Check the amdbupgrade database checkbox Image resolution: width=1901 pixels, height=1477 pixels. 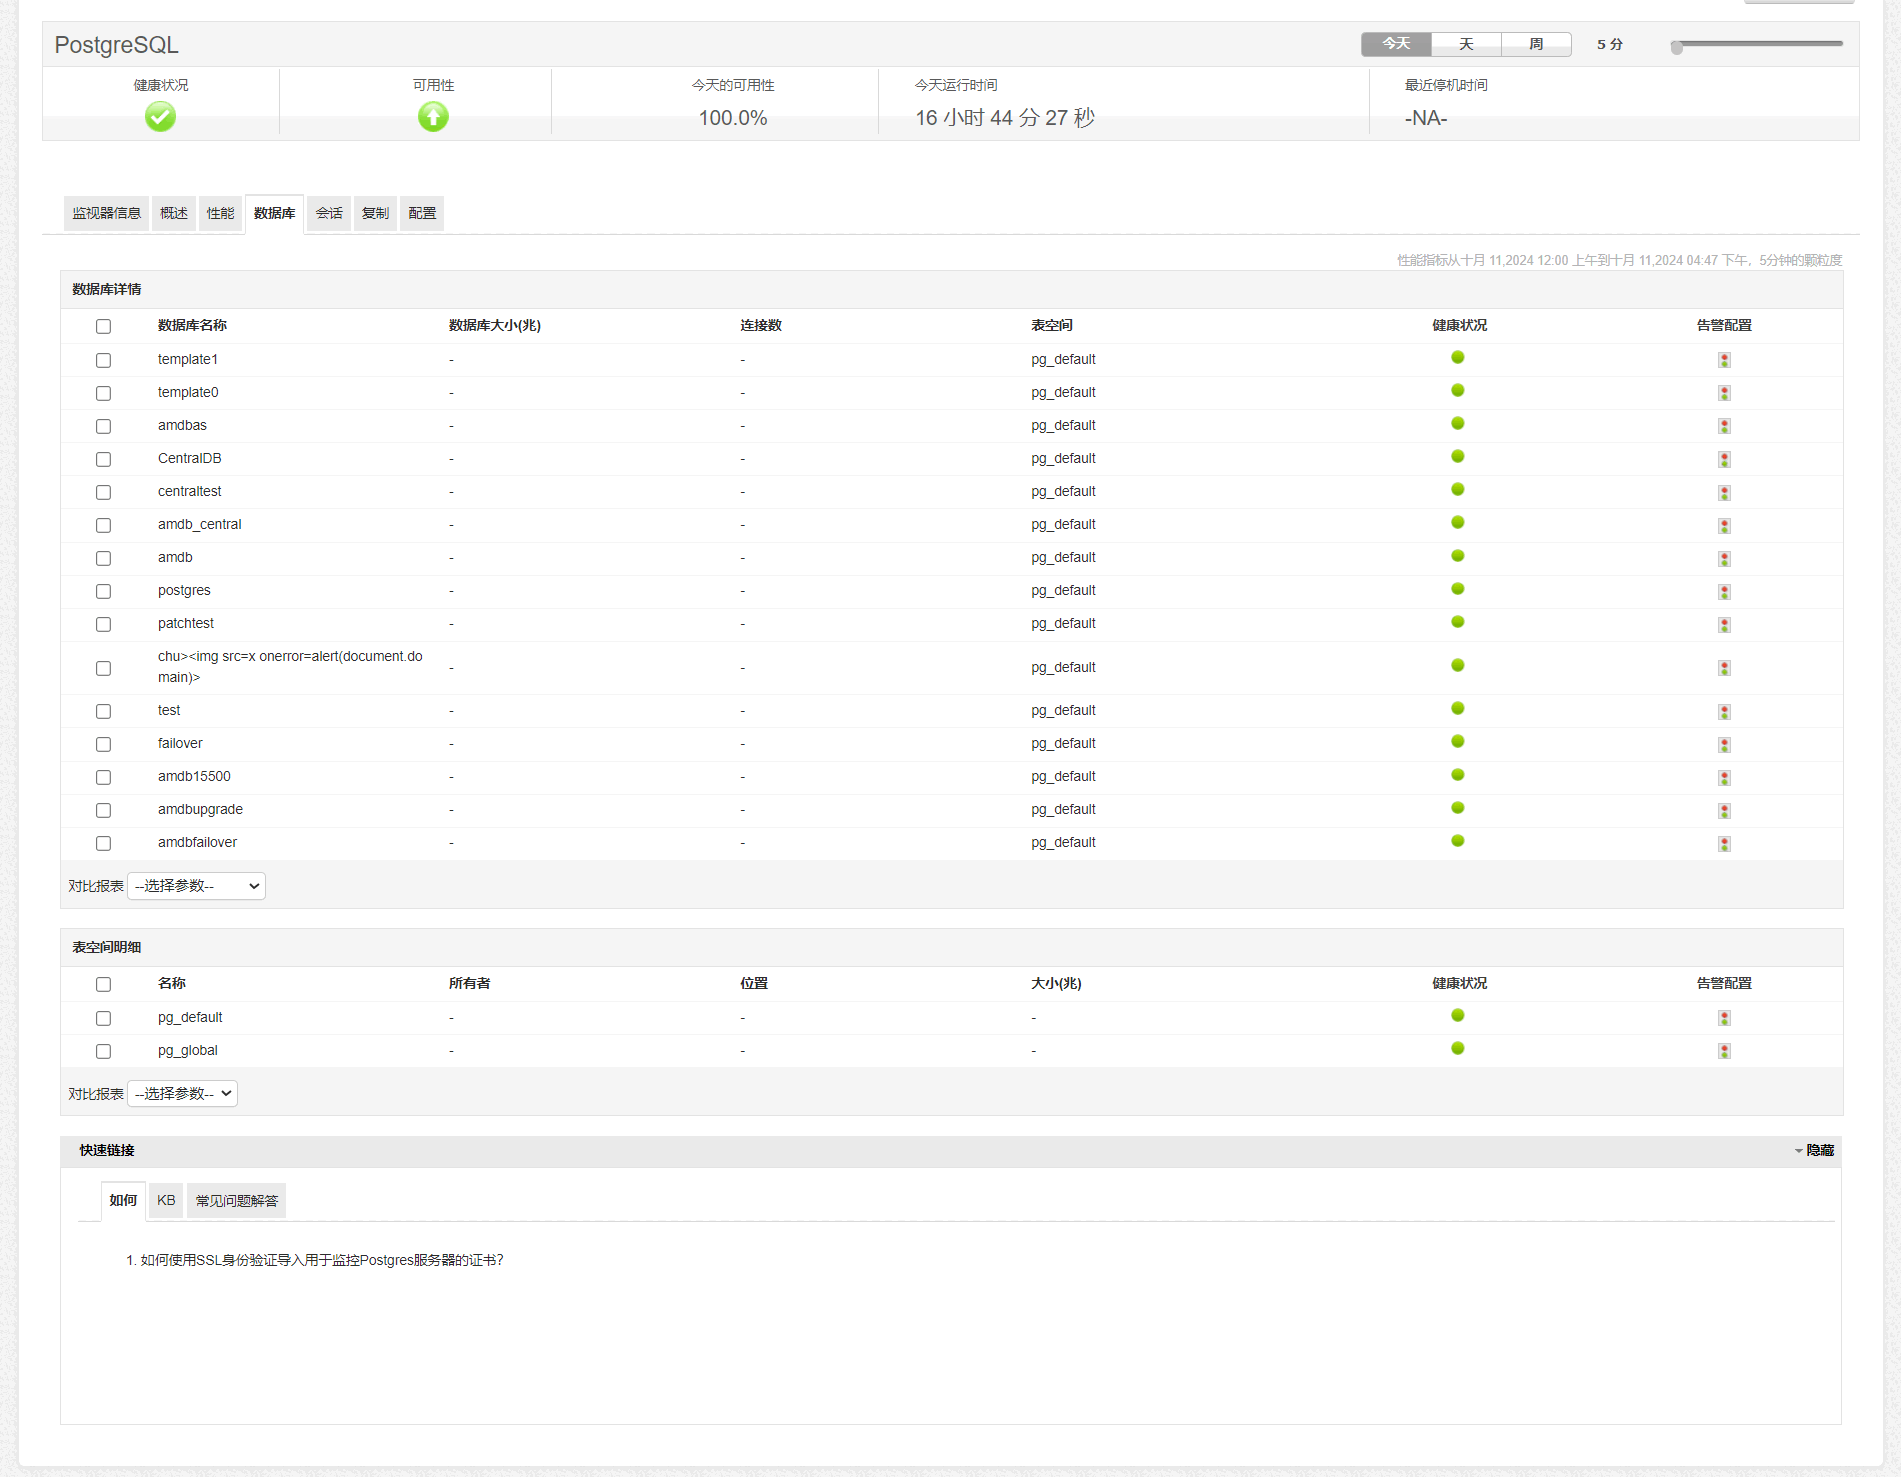pos(103,810)
